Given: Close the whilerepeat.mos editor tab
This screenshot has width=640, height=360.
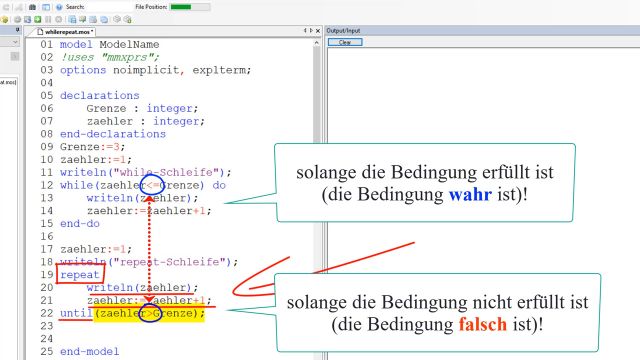Looking at the screenshot, I should click(318, 31).
